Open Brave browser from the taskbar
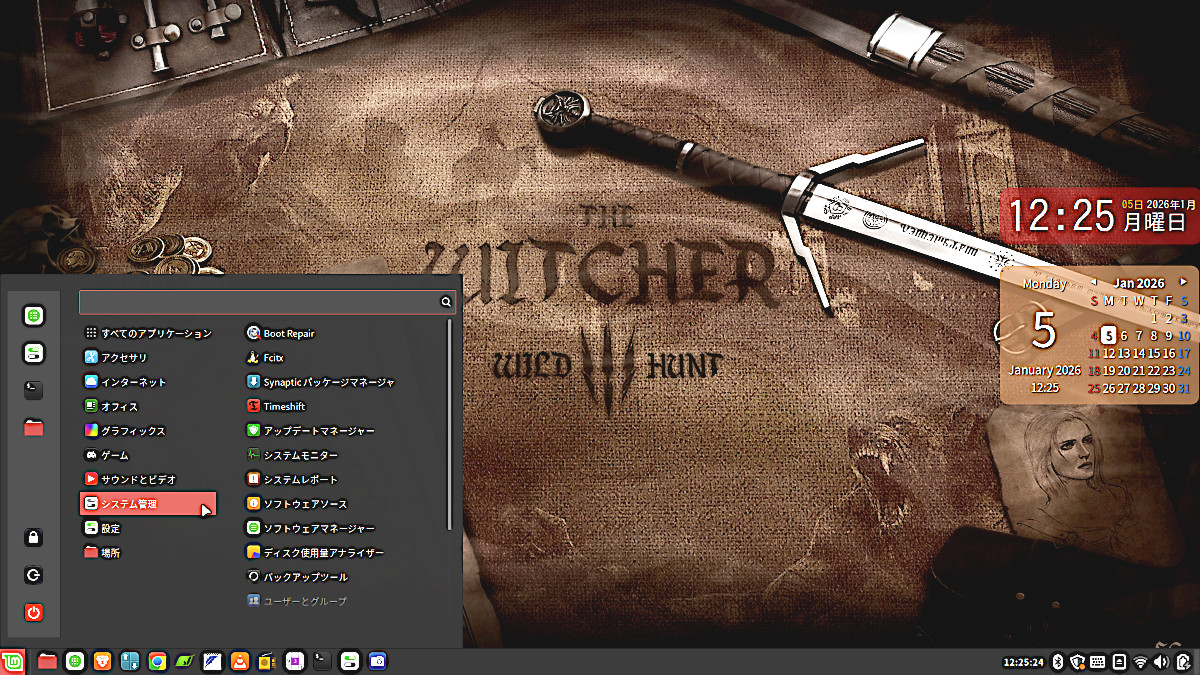 point(102,661)
